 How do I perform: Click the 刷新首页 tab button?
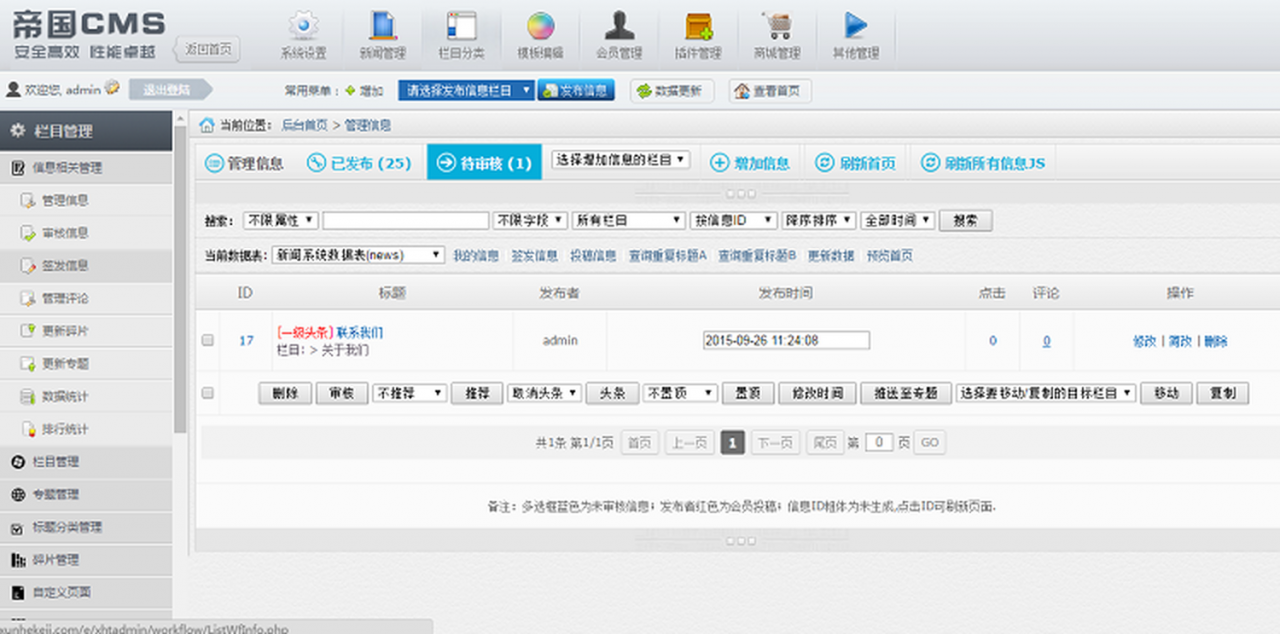(855, 163)
